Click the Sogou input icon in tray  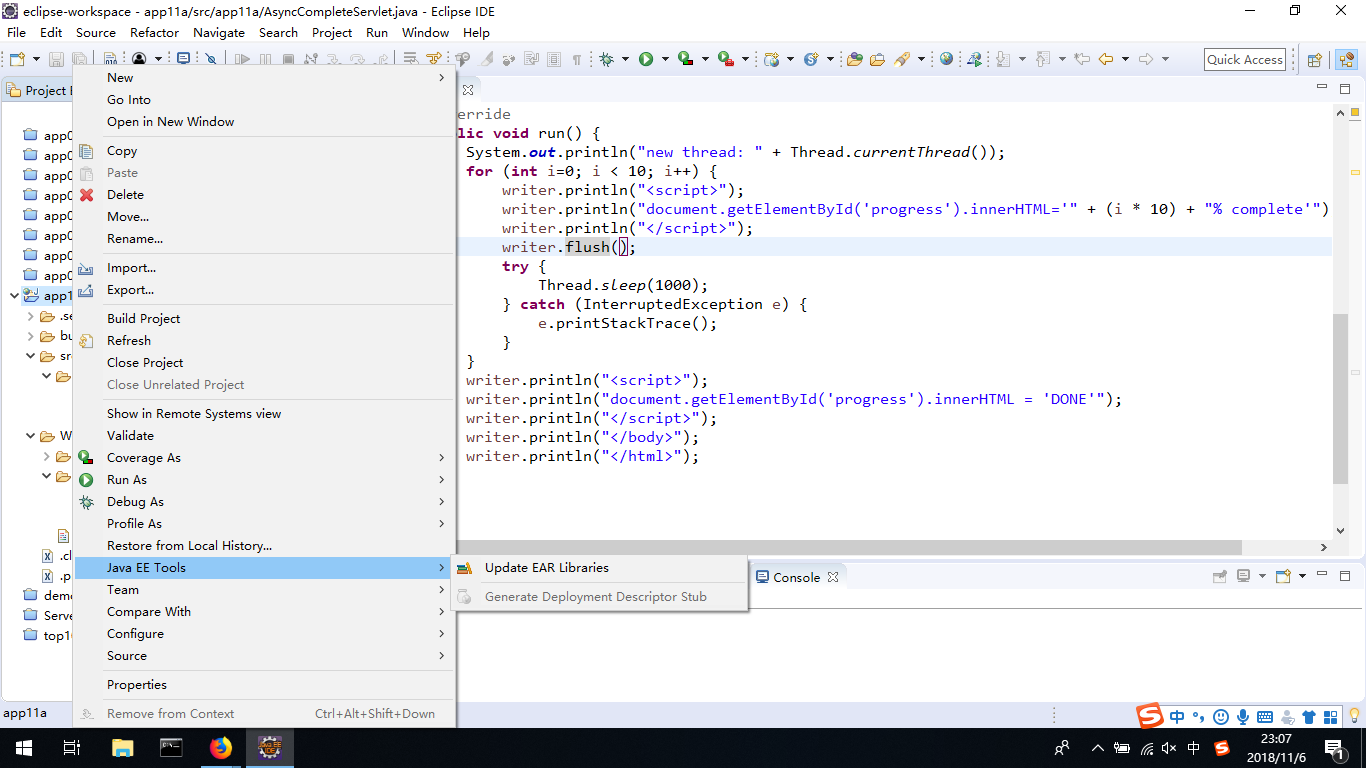pos(1222,747)
